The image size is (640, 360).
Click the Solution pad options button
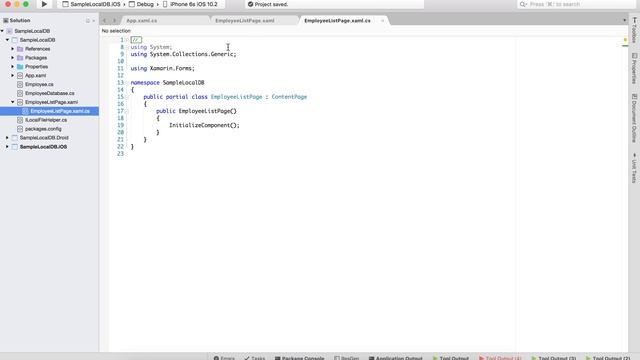pyautogui.click(x=88, y=20)
